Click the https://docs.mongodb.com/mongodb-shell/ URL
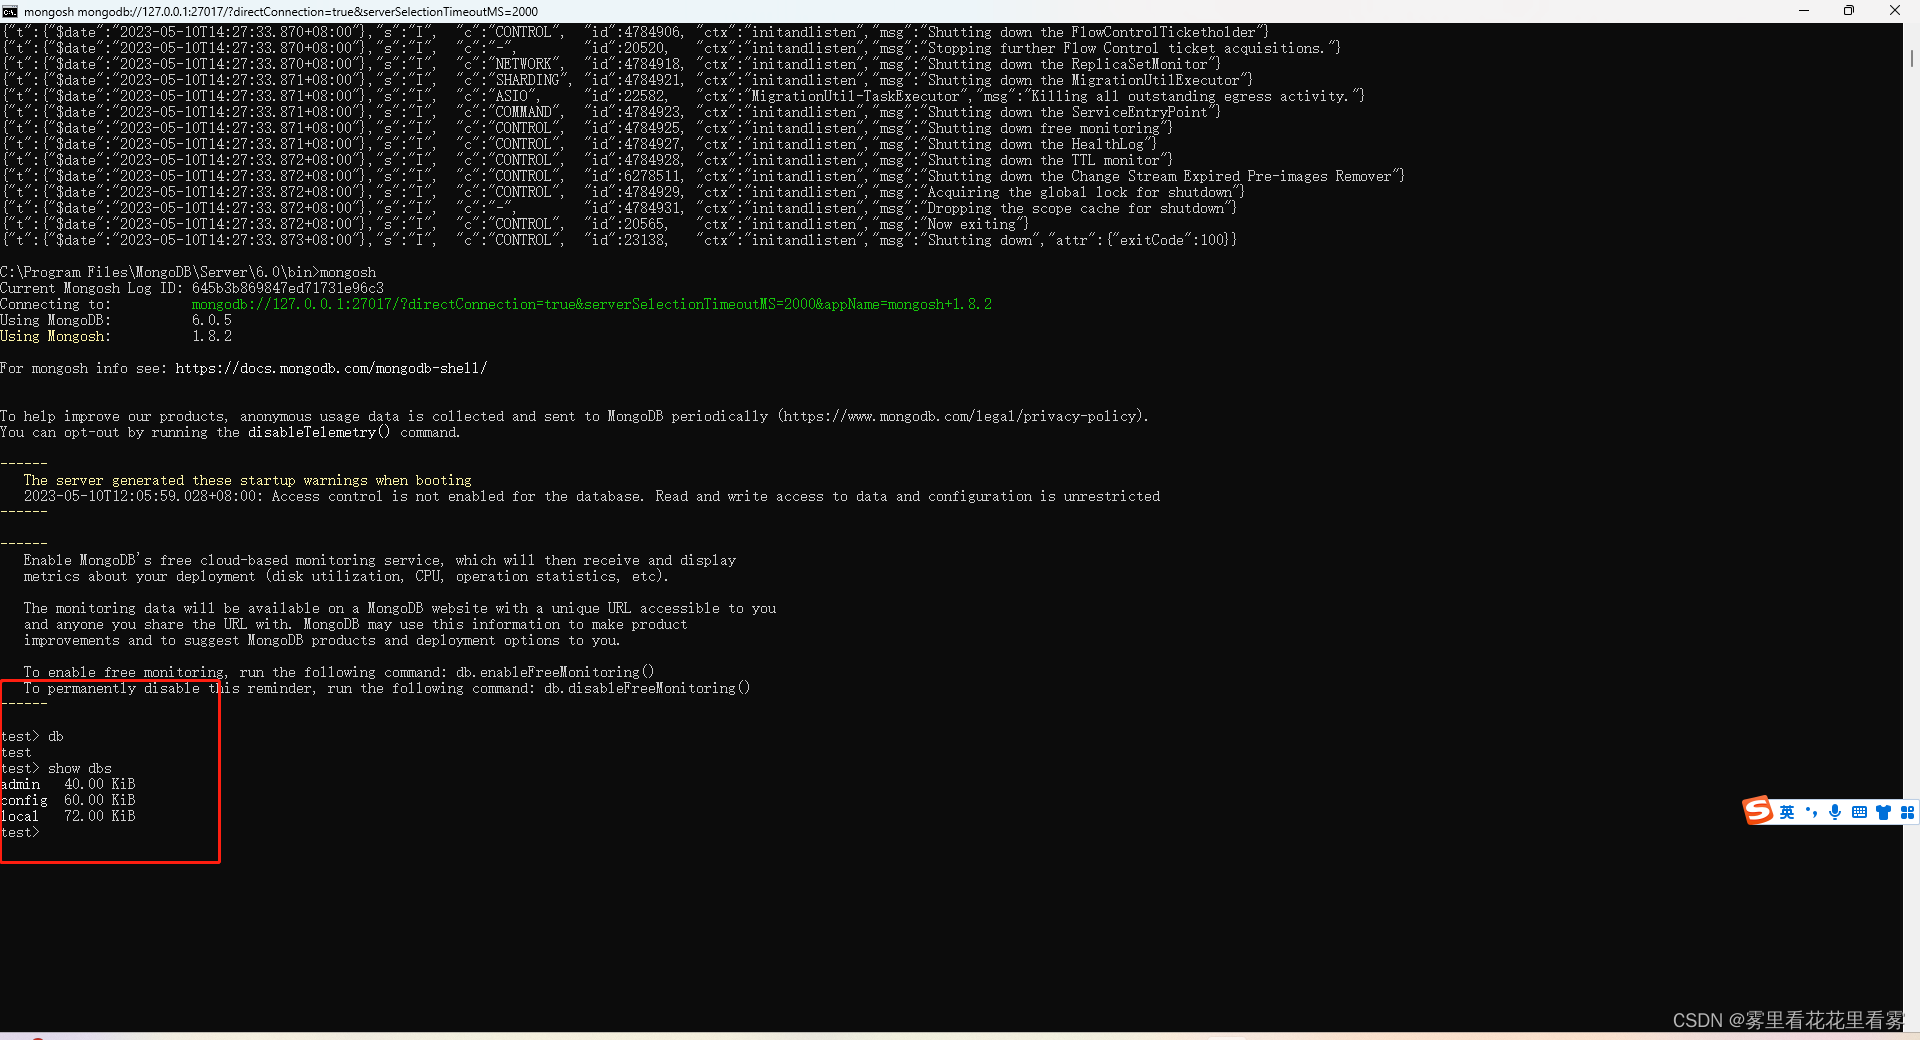The image size is (1920, 1040). click(x=331, y=368)
